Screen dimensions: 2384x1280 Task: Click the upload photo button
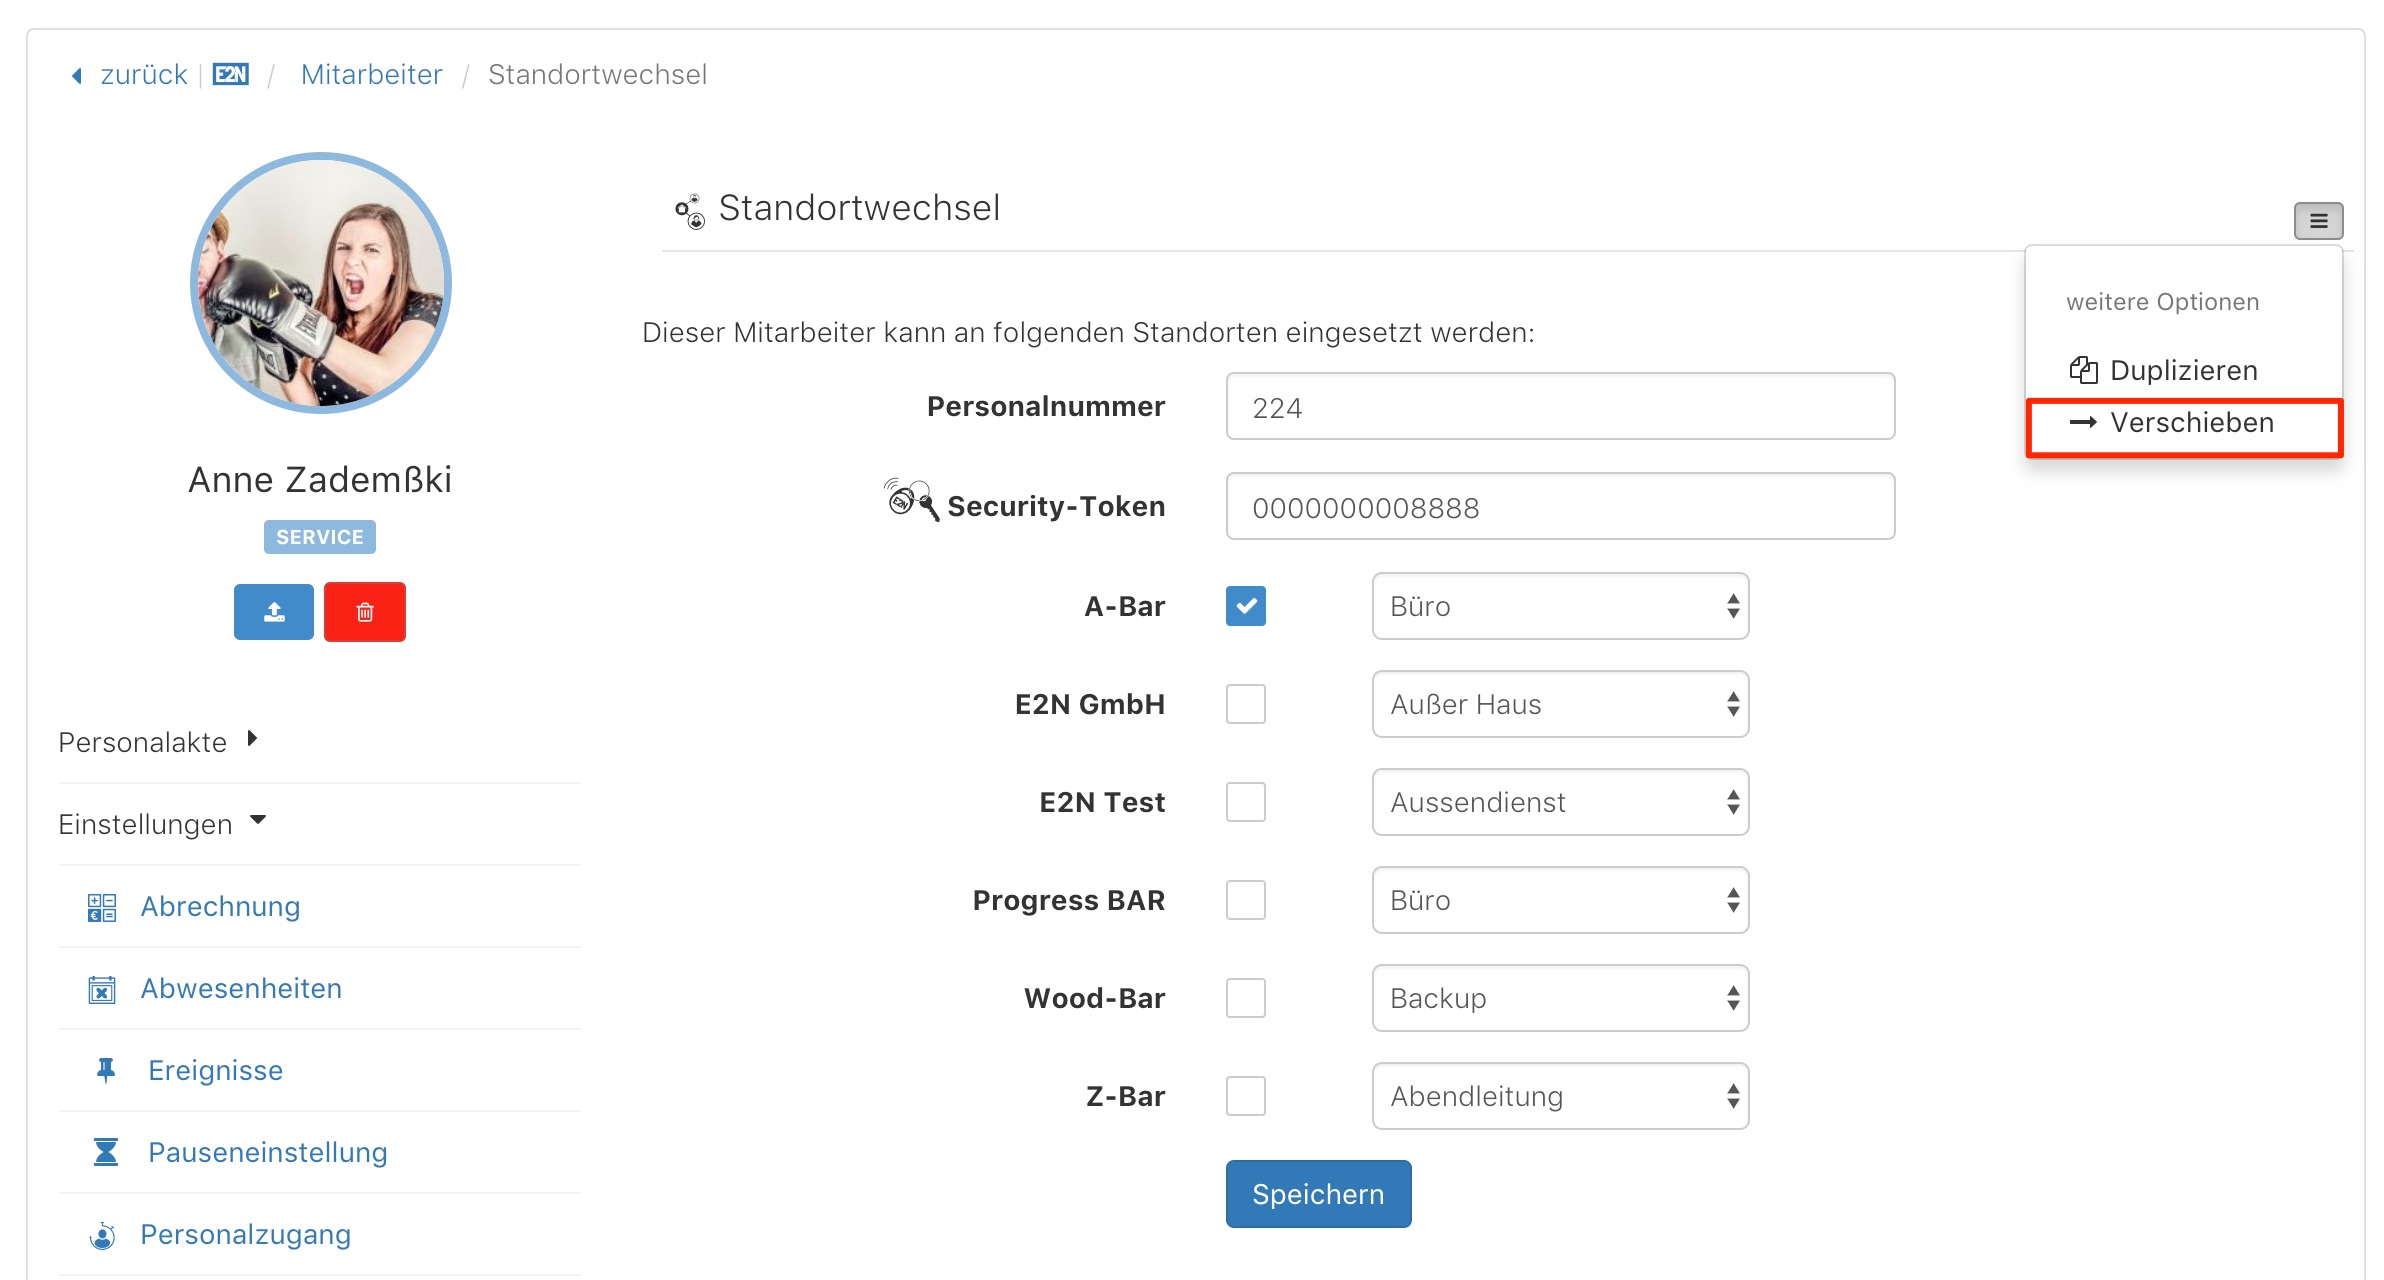(274, 612)
